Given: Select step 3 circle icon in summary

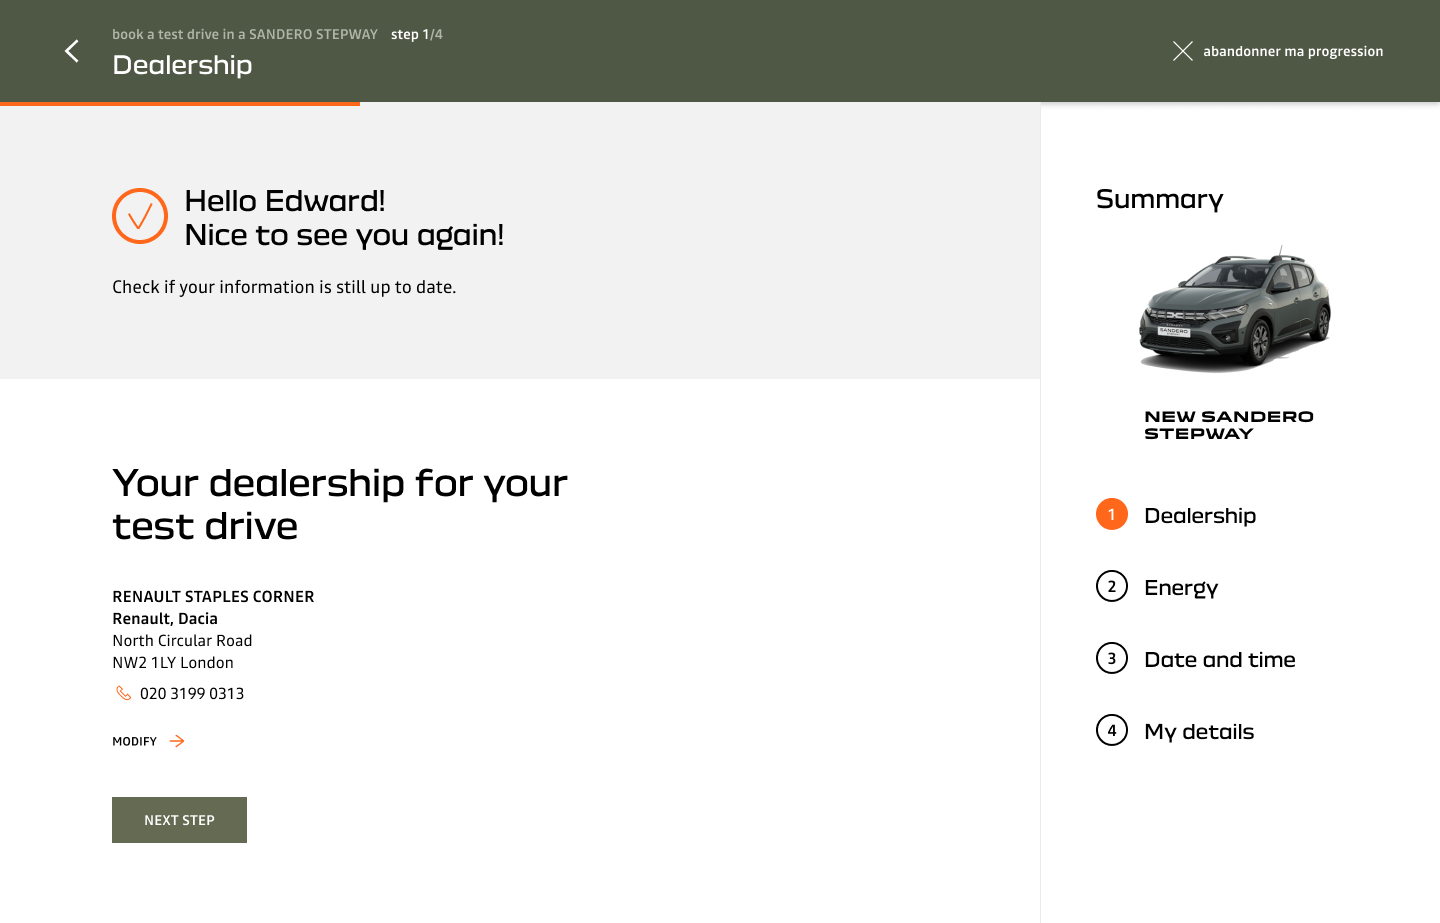Looking at the screenshot, I should pyautogui.click(x=1112, y=658).
